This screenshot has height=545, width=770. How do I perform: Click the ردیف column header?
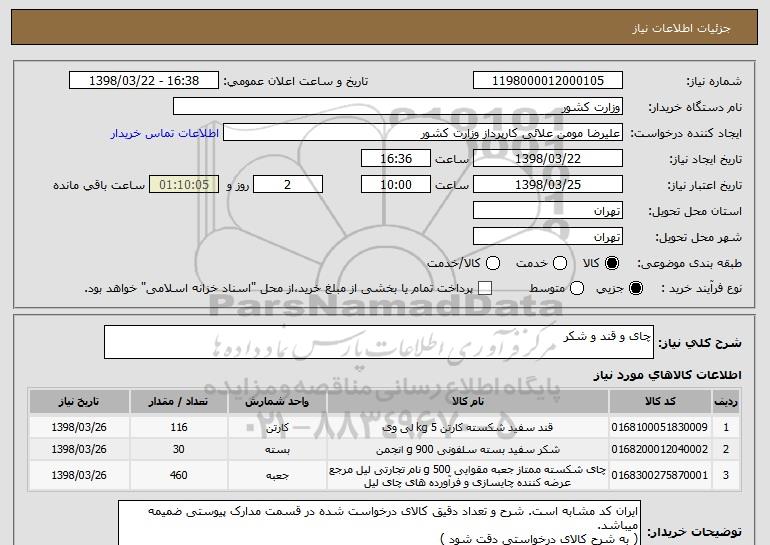tap(726, 402)
